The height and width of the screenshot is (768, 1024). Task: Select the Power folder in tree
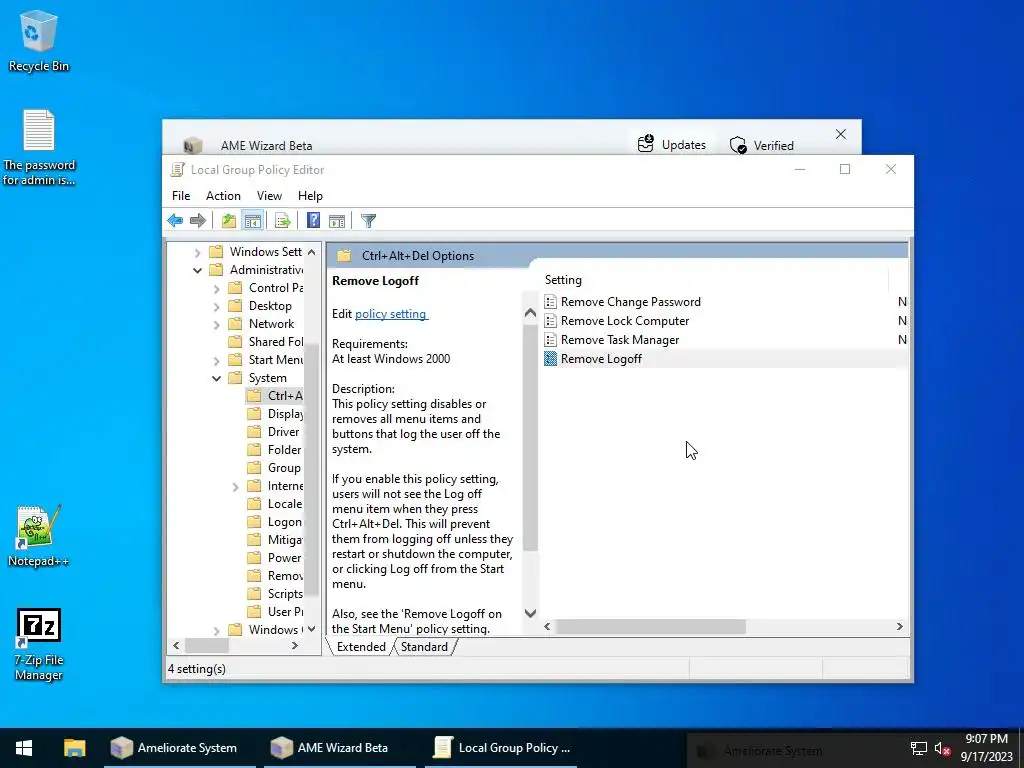275,558
